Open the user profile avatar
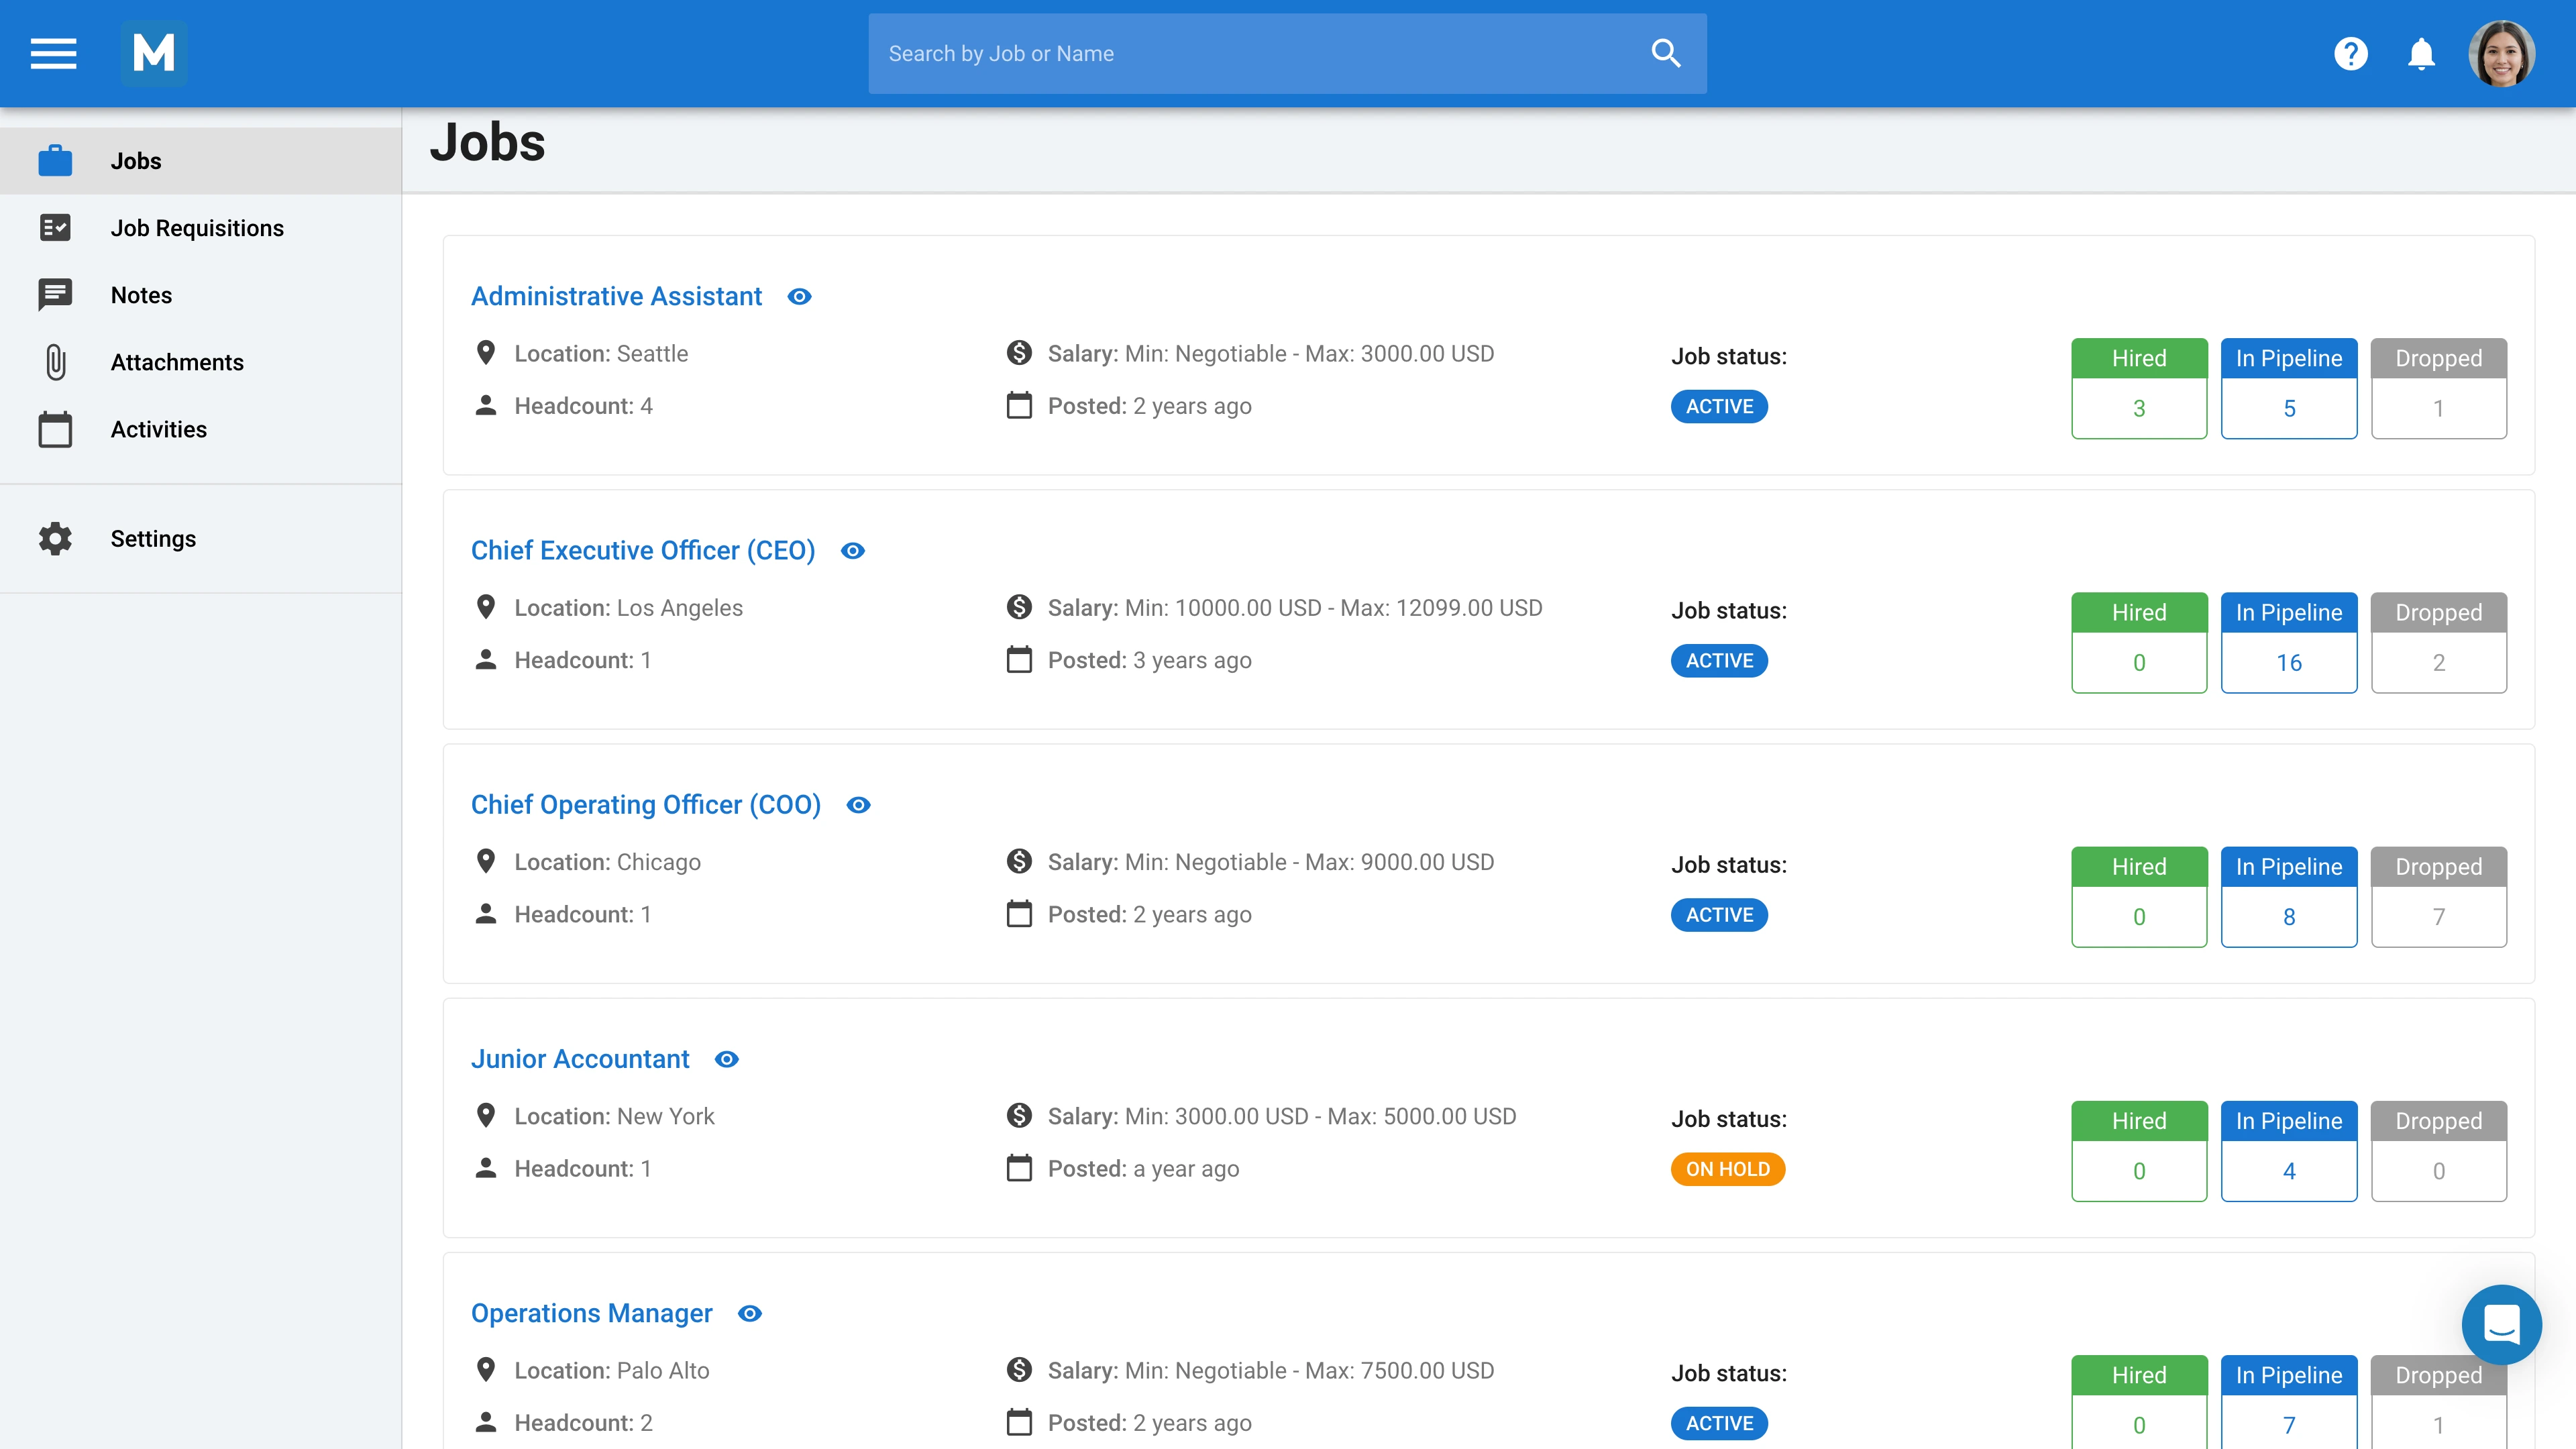Viewport: 2576px width, 1449px height. (2501, 53)
